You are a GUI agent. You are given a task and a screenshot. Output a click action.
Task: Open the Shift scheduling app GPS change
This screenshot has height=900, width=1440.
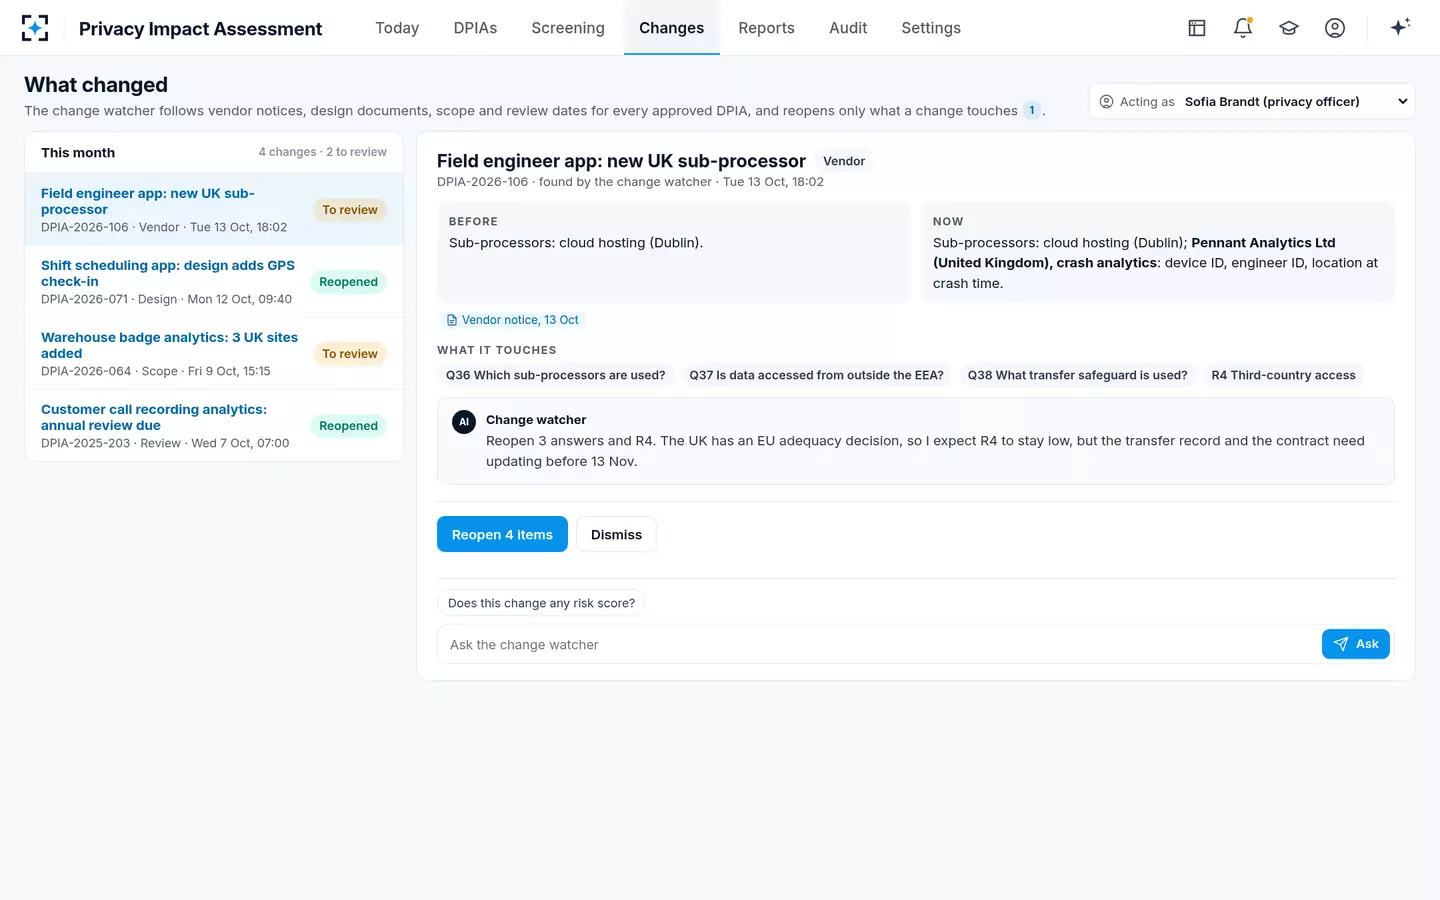click(214, 282)
